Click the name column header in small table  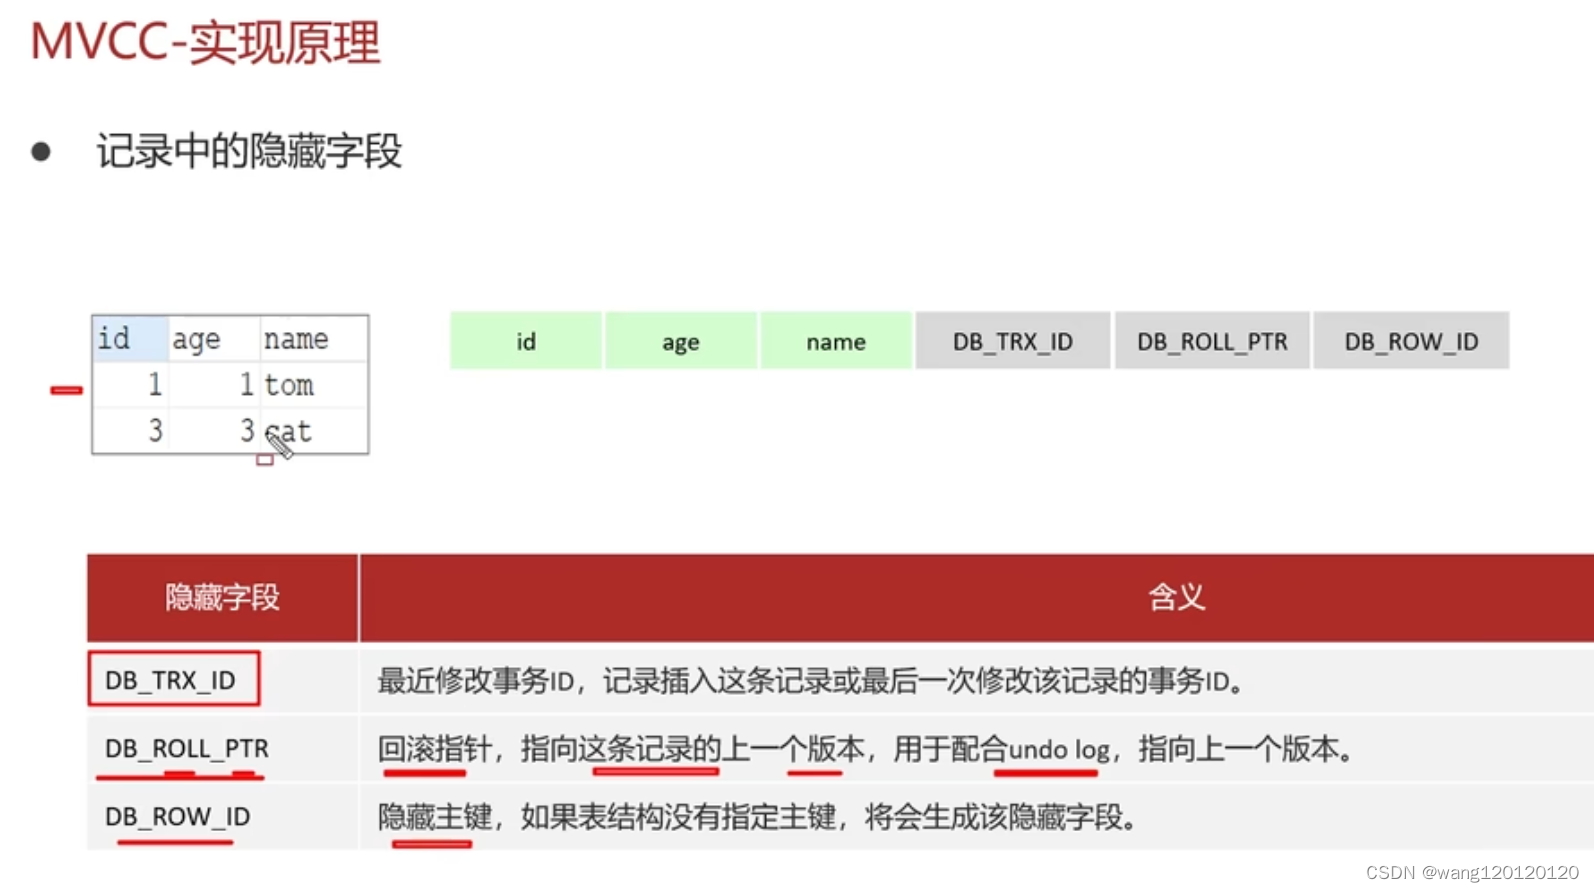click(313, 338)
